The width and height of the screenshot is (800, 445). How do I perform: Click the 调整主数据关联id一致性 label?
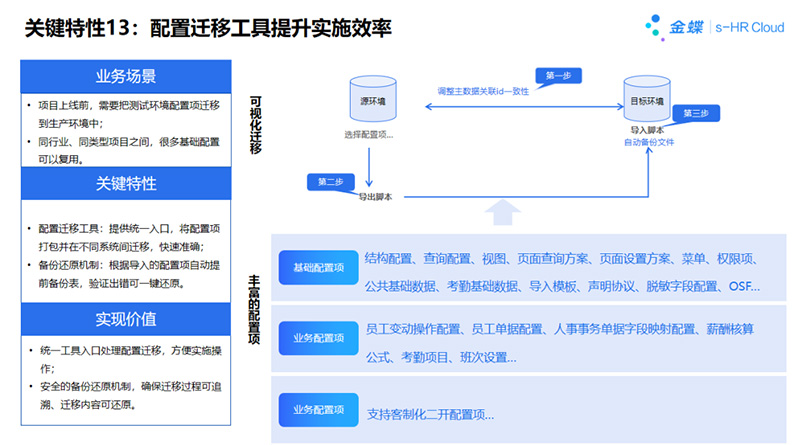point(483,91)
